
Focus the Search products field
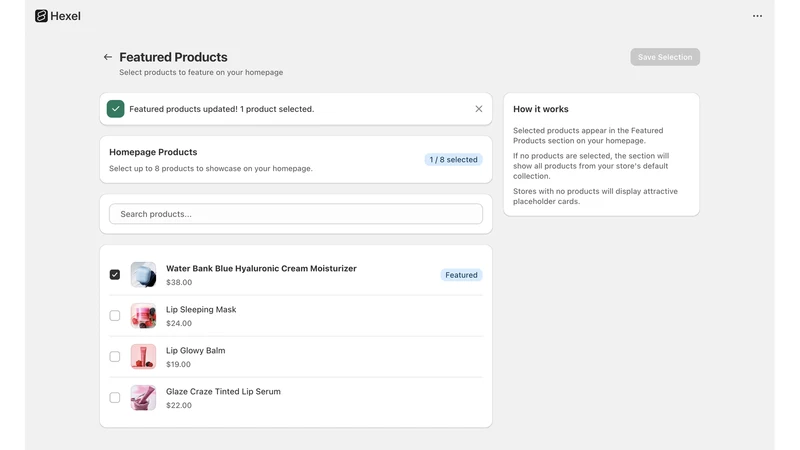(296, 214)
